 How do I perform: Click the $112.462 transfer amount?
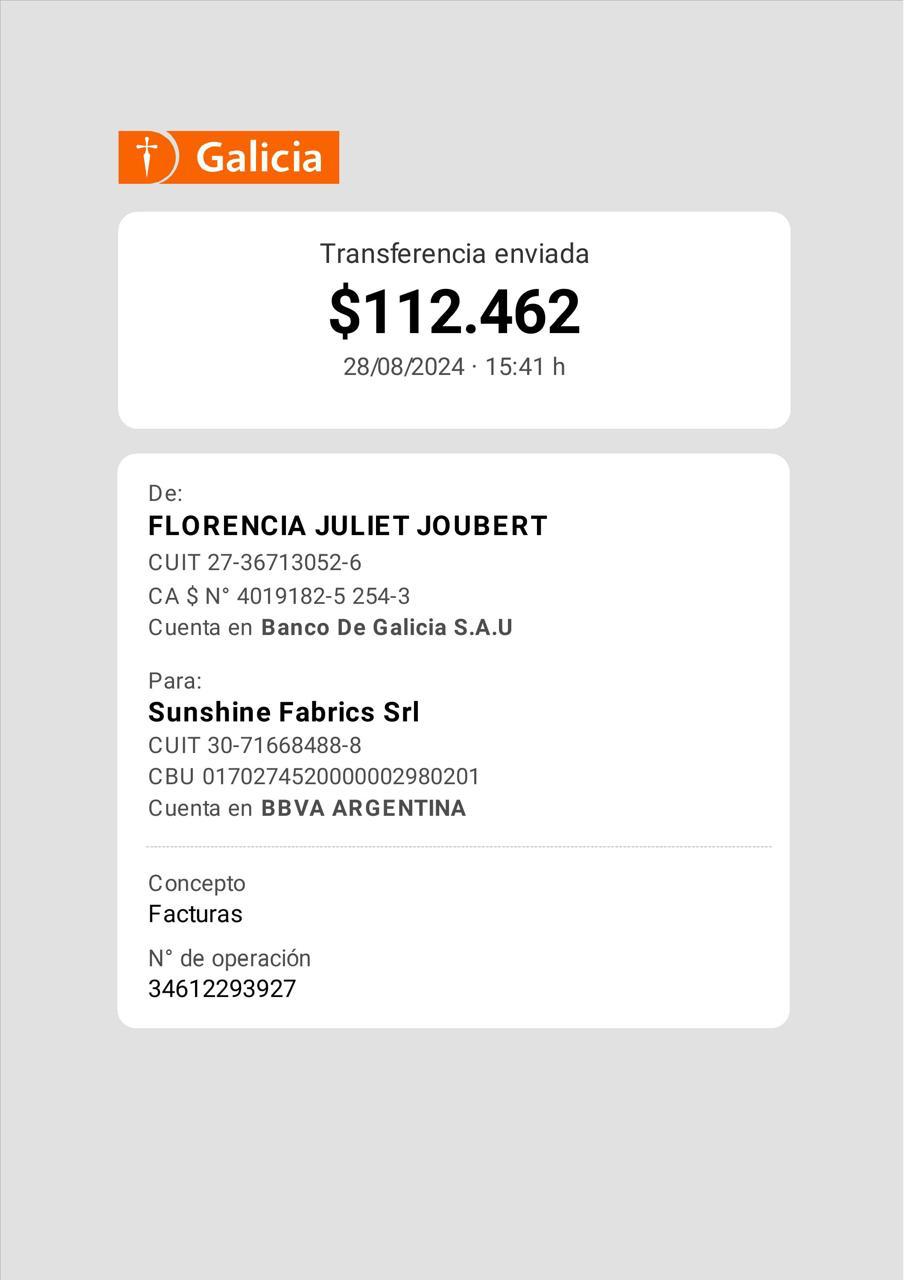(x=454, y=311)
